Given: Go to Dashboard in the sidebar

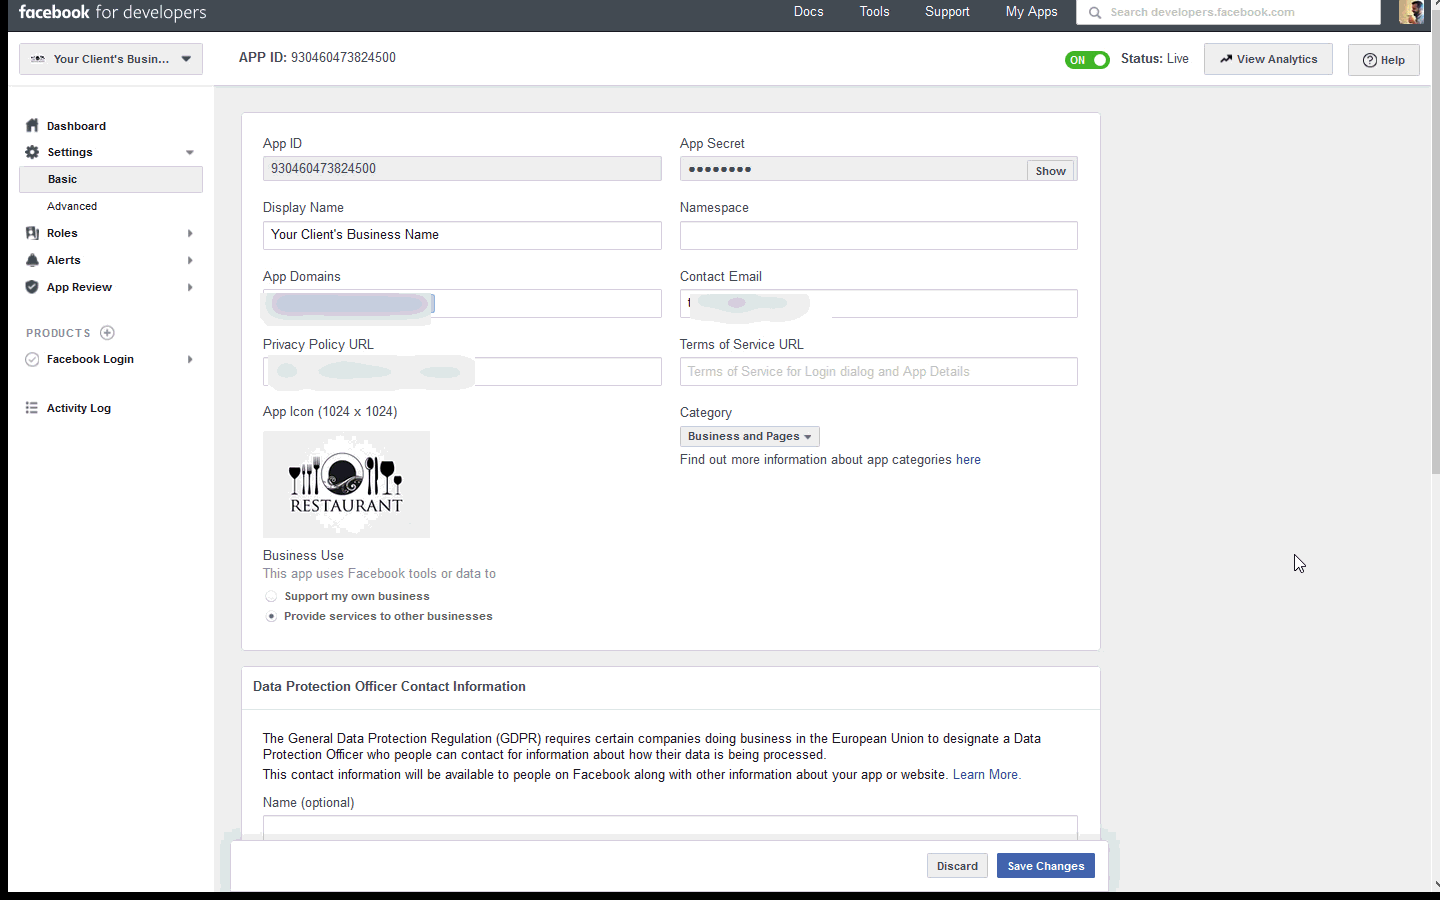Looking at the screenshot, I should point(76,126).
